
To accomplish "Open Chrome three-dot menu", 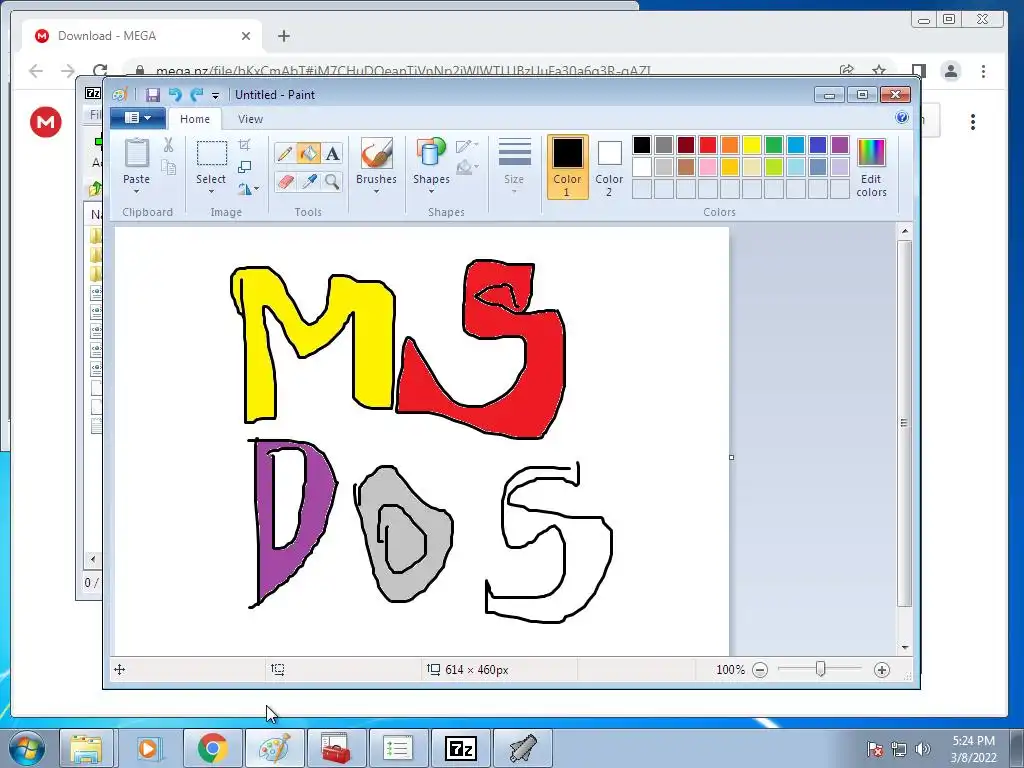I will (983, 71).
